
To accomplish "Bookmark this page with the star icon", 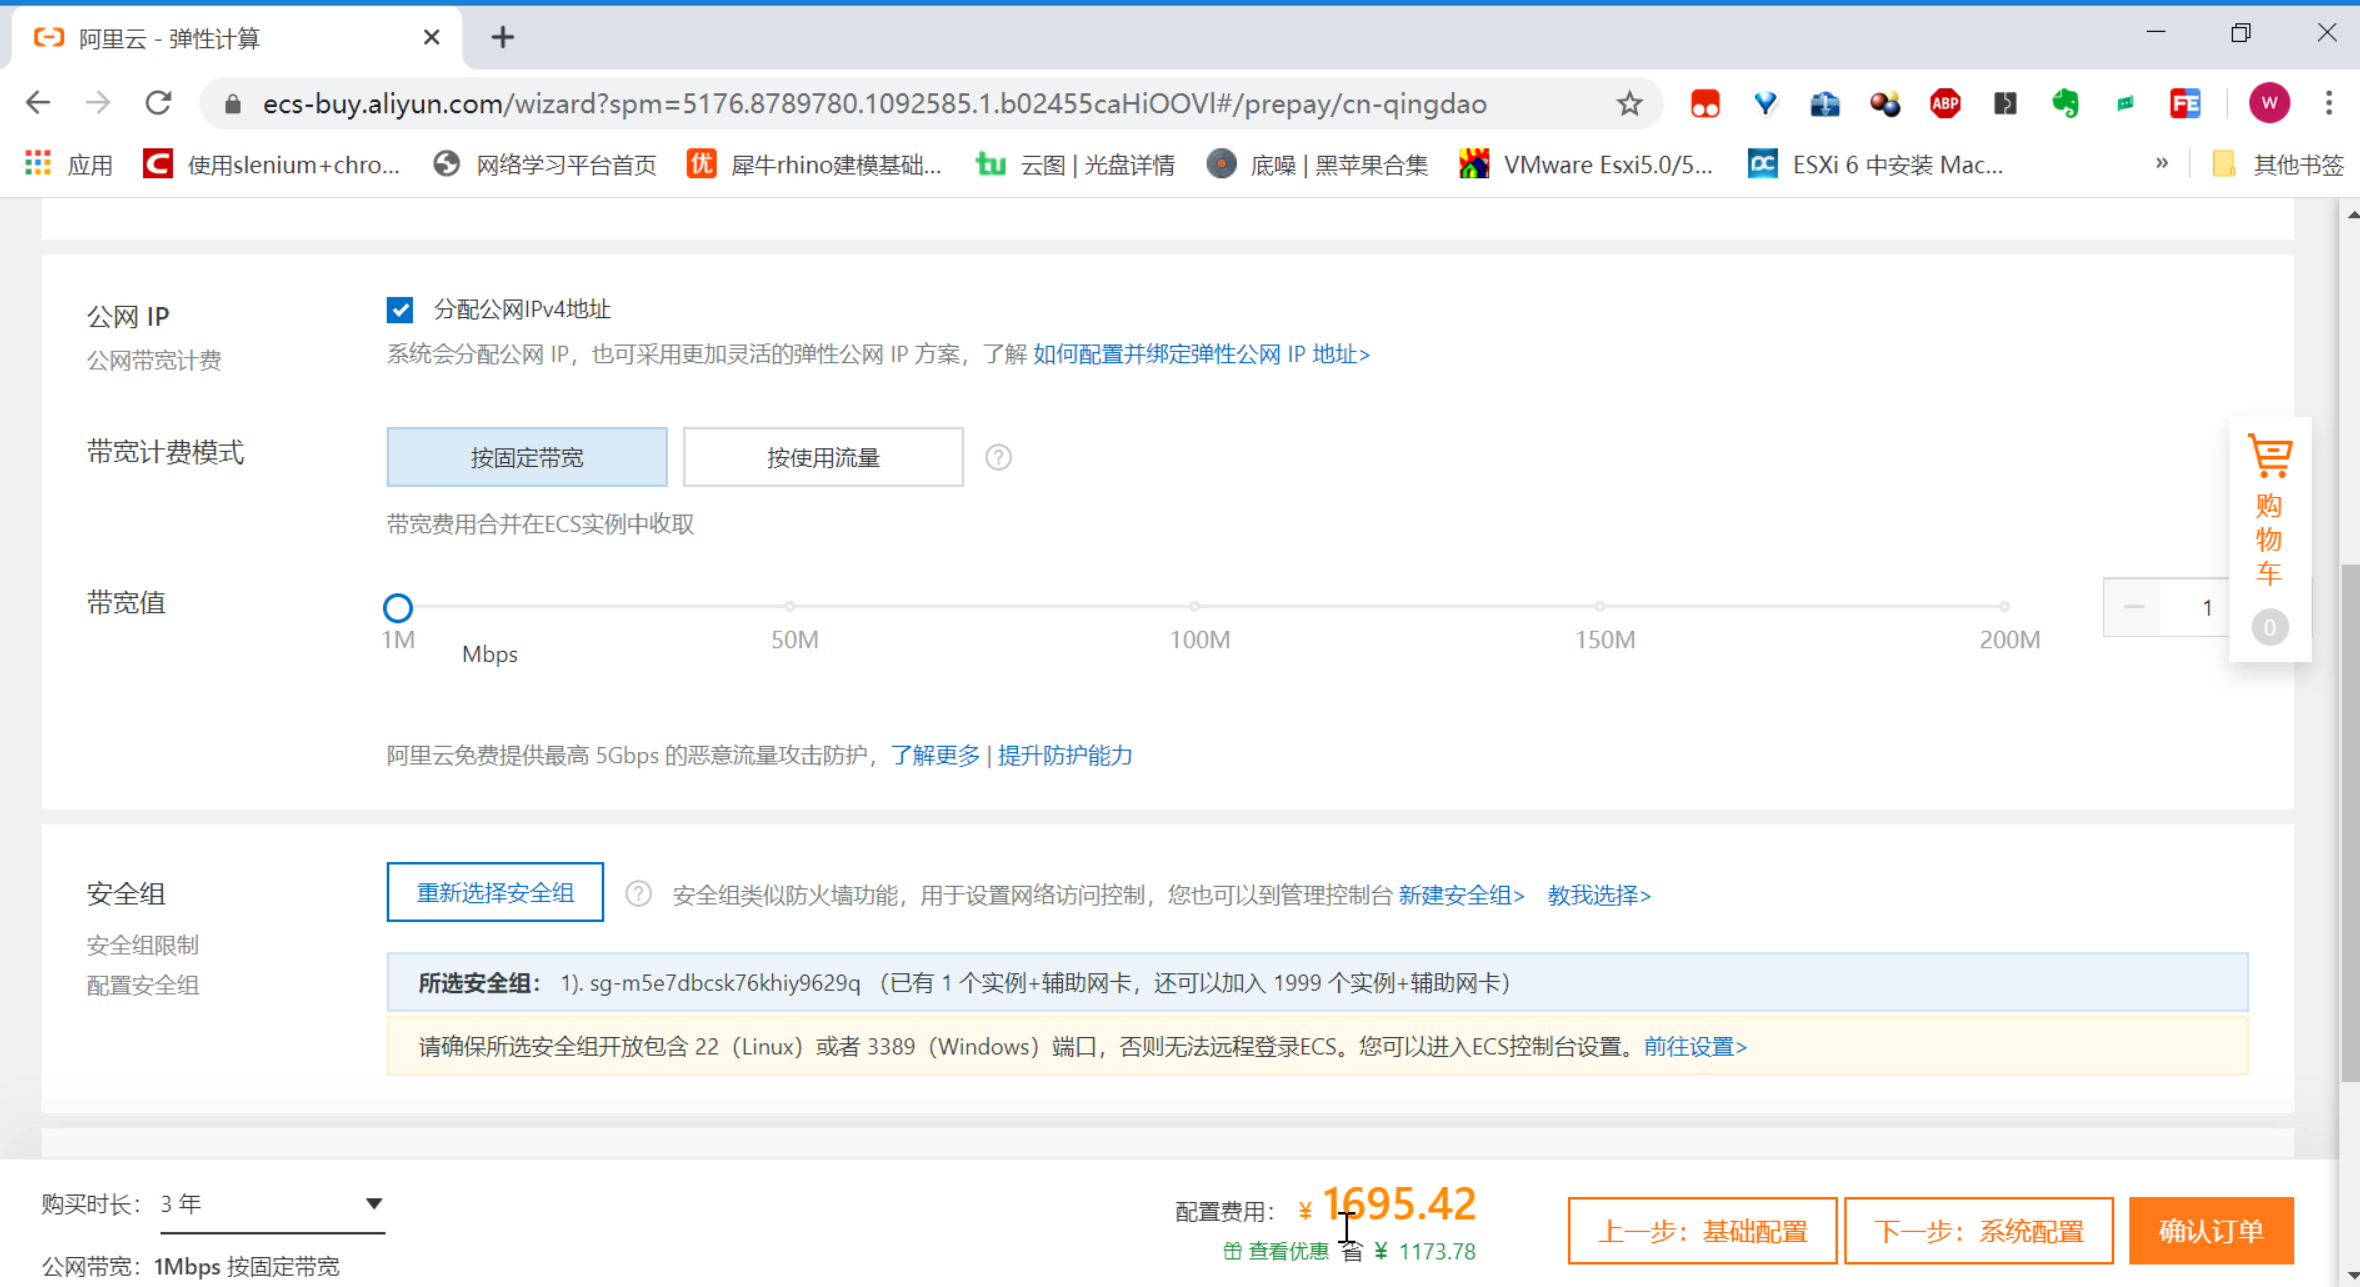I will (x=1629, y=103).
